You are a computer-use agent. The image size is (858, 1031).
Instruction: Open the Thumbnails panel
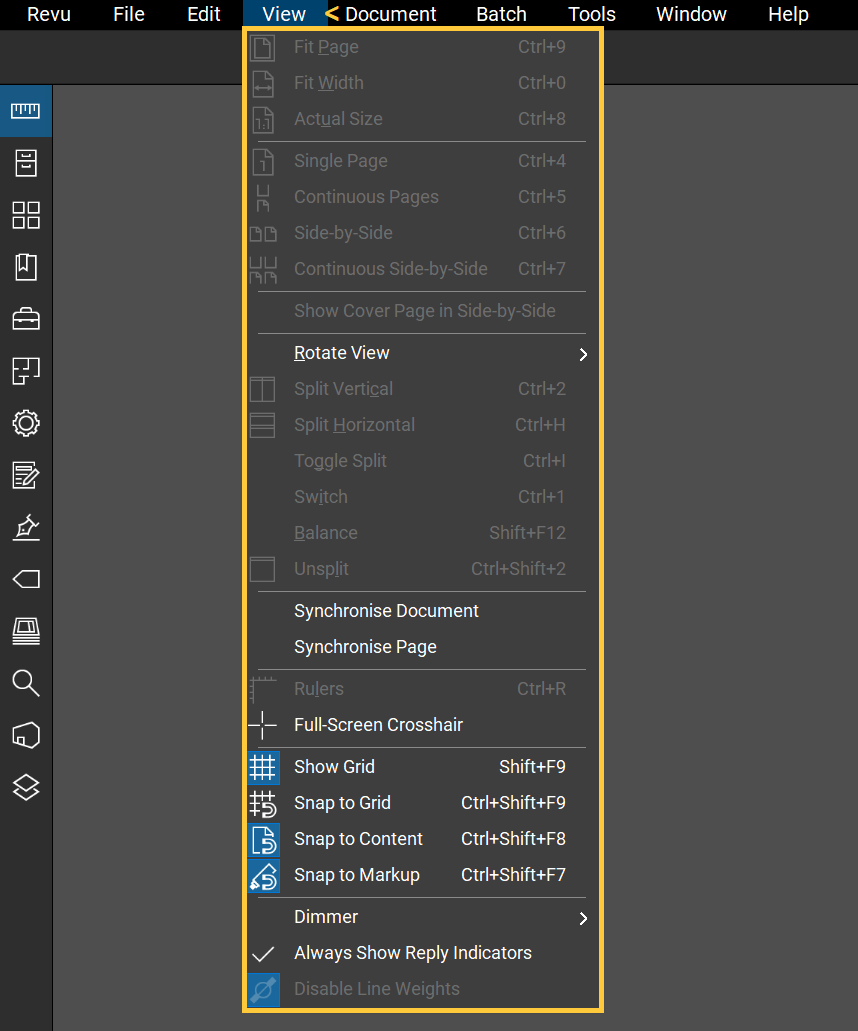point(25,214)
